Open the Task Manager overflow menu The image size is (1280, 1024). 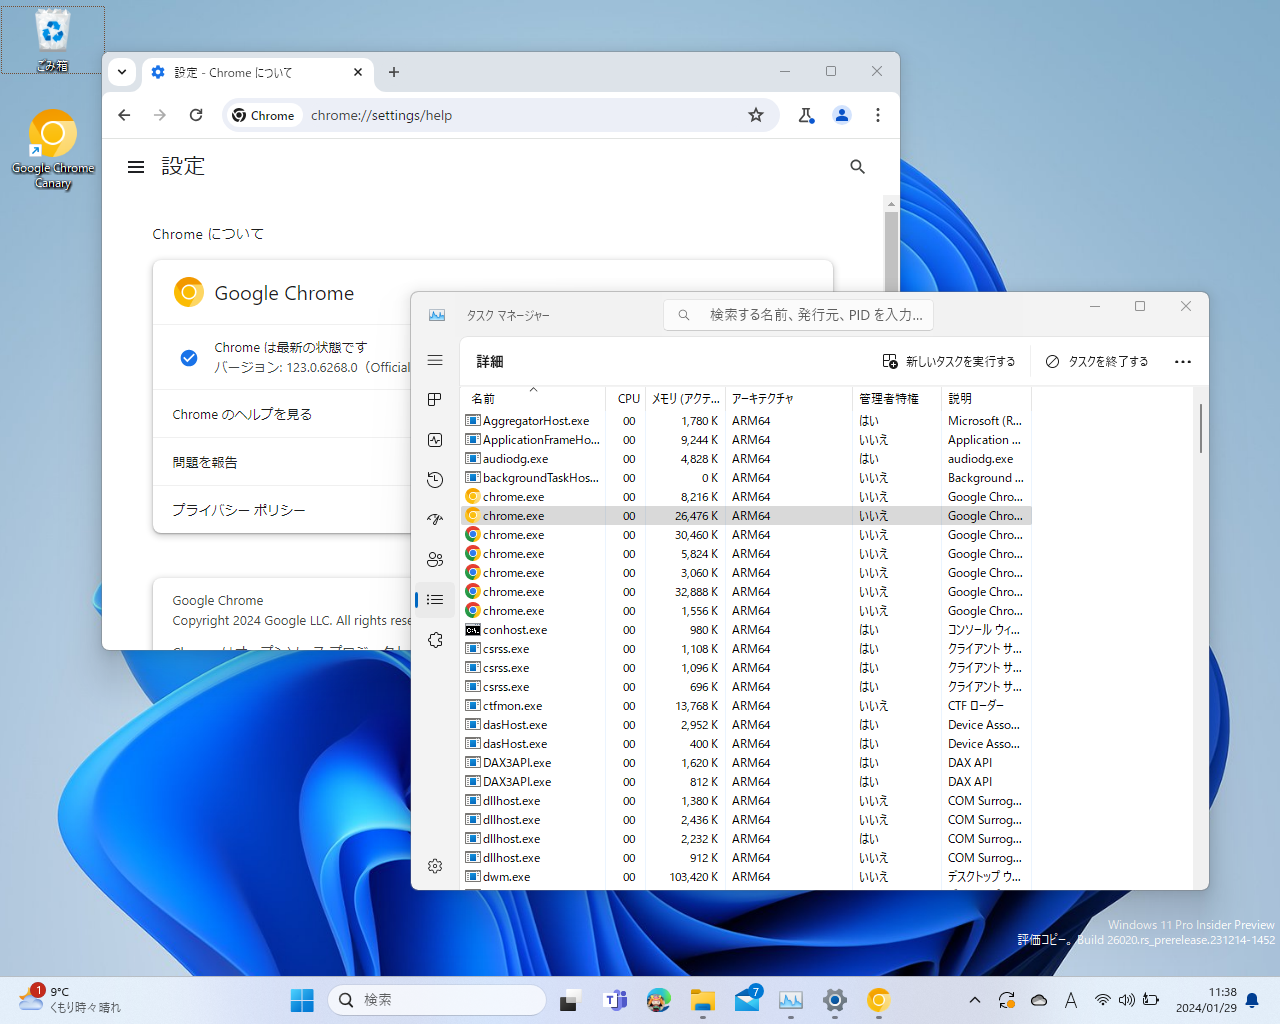(1183, 361)
